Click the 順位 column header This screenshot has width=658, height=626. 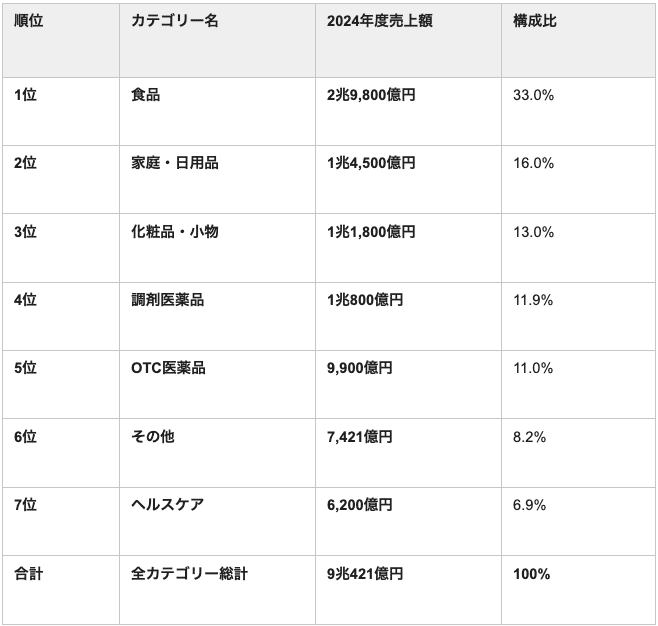pyautogui.click(x=61, y=40)
